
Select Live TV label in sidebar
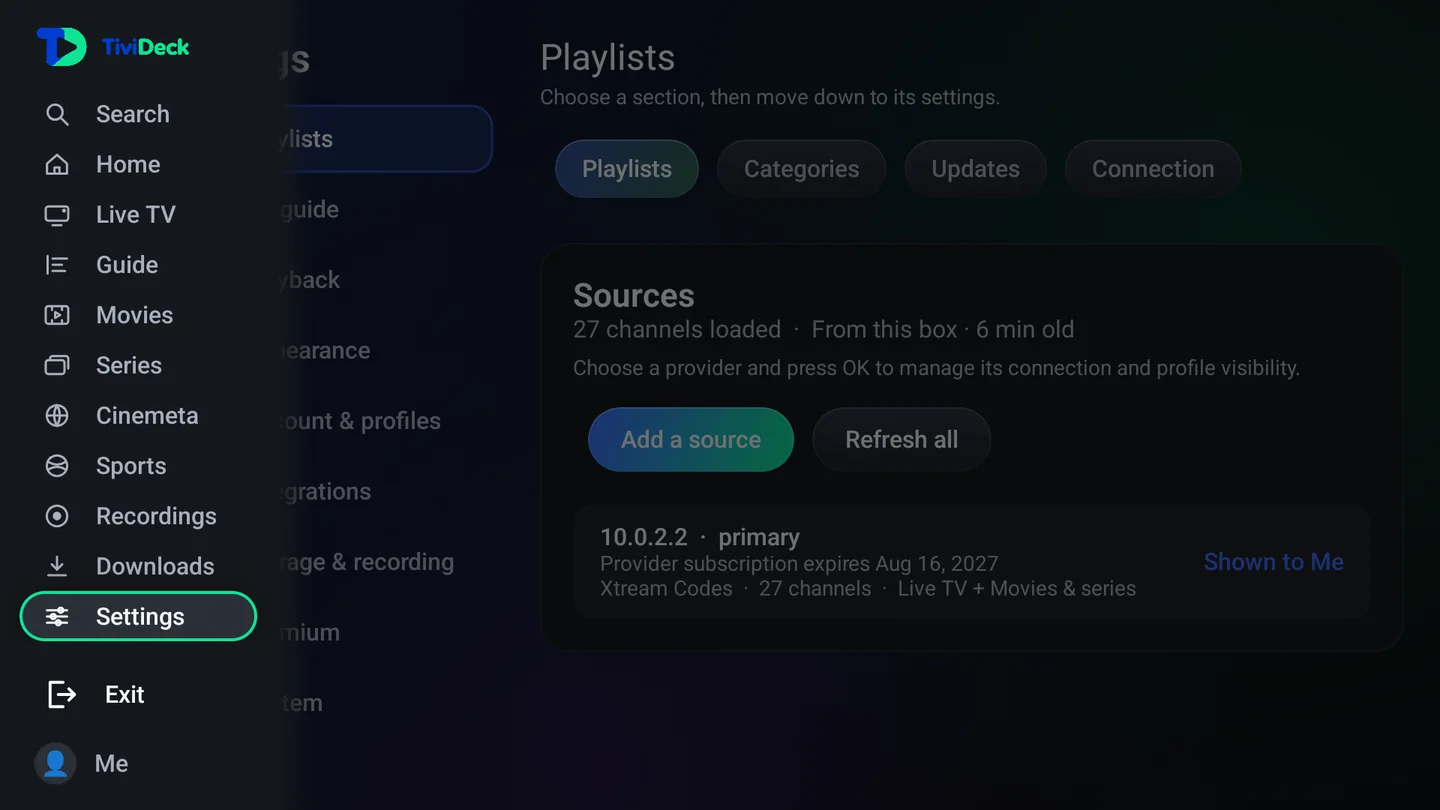tap(136, 215)
